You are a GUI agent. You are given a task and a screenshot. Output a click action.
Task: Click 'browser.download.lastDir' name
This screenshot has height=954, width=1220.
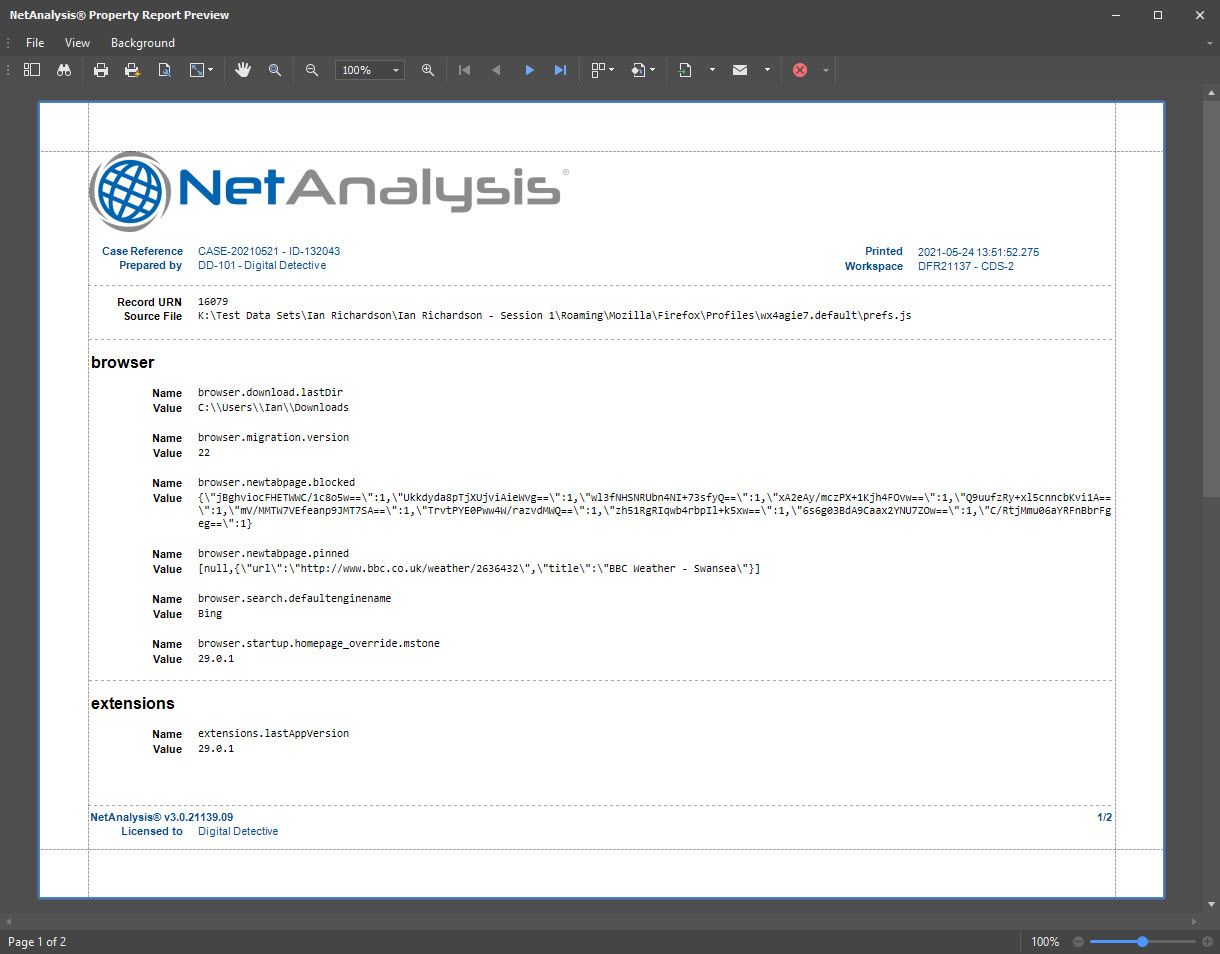(x=270, y=393)
